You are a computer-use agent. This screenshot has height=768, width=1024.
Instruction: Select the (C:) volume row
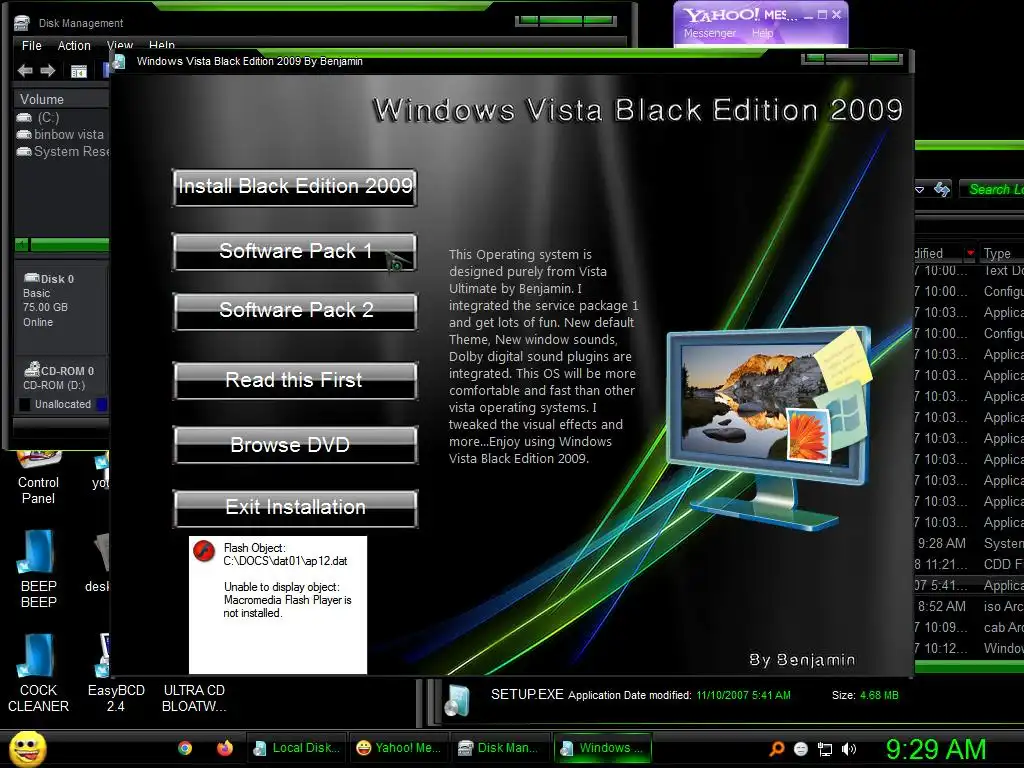62,118
